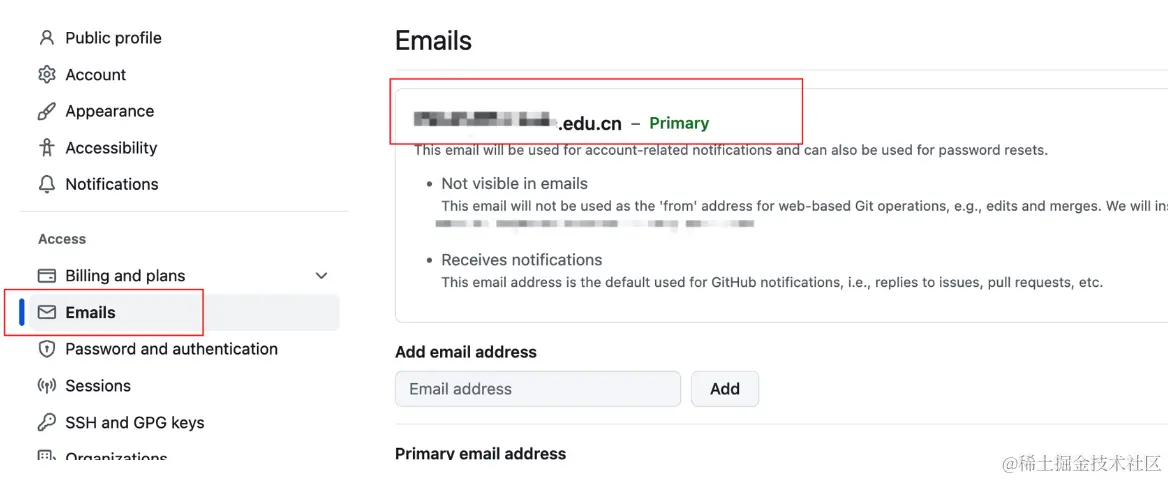Click the SSH key icon
The width and height of the screenshot is (1168, 480).
click(46, 422)
